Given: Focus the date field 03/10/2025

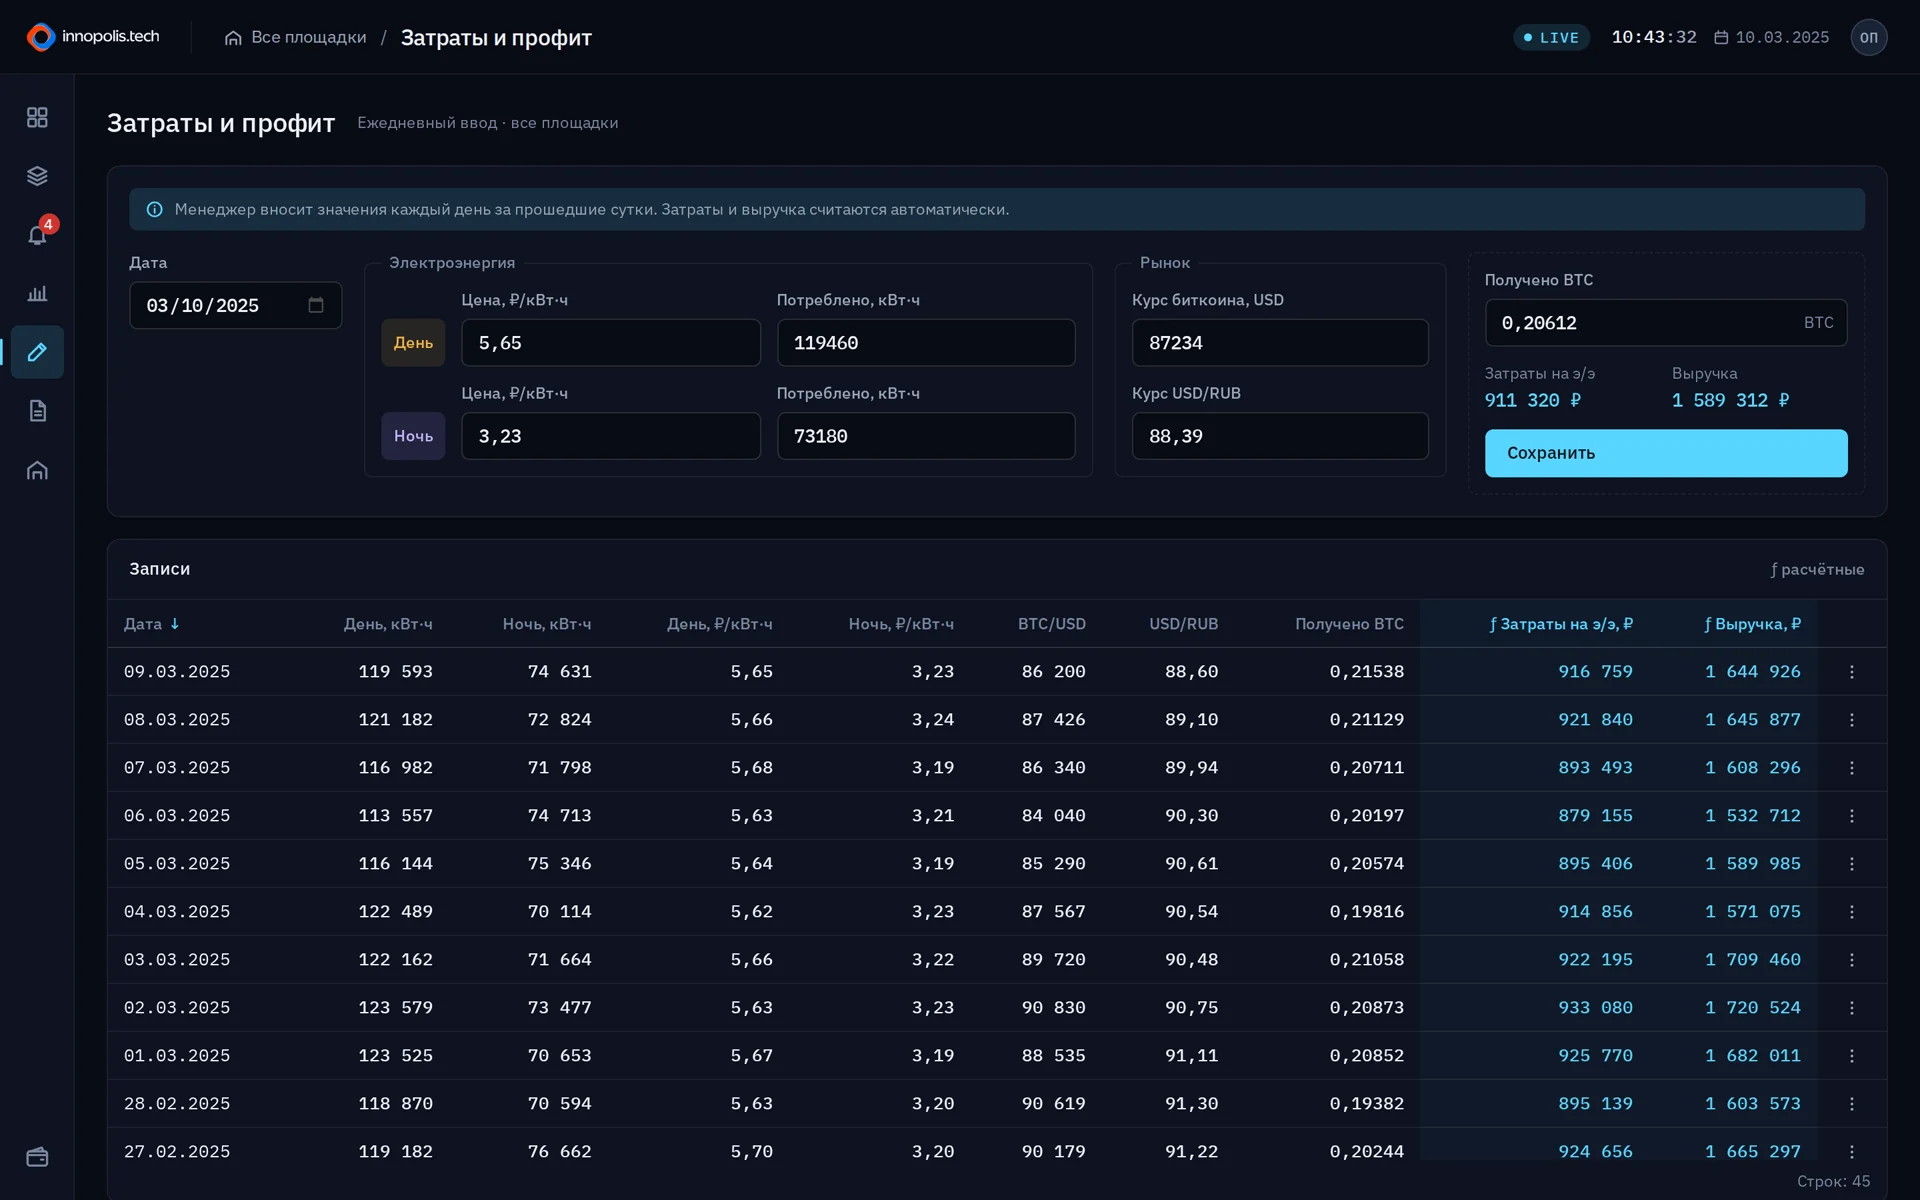Looking at the screenshot, I should coord(235,305).
